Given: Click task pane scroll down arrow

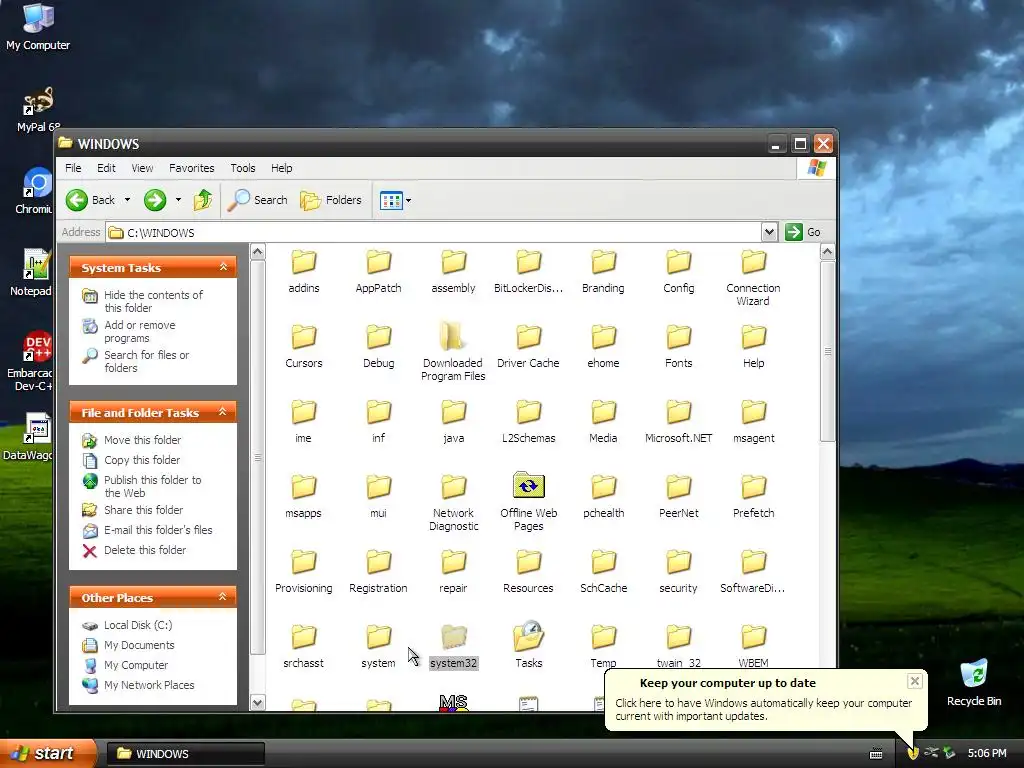Looking at the screenshot, I should tap(258, 703).
